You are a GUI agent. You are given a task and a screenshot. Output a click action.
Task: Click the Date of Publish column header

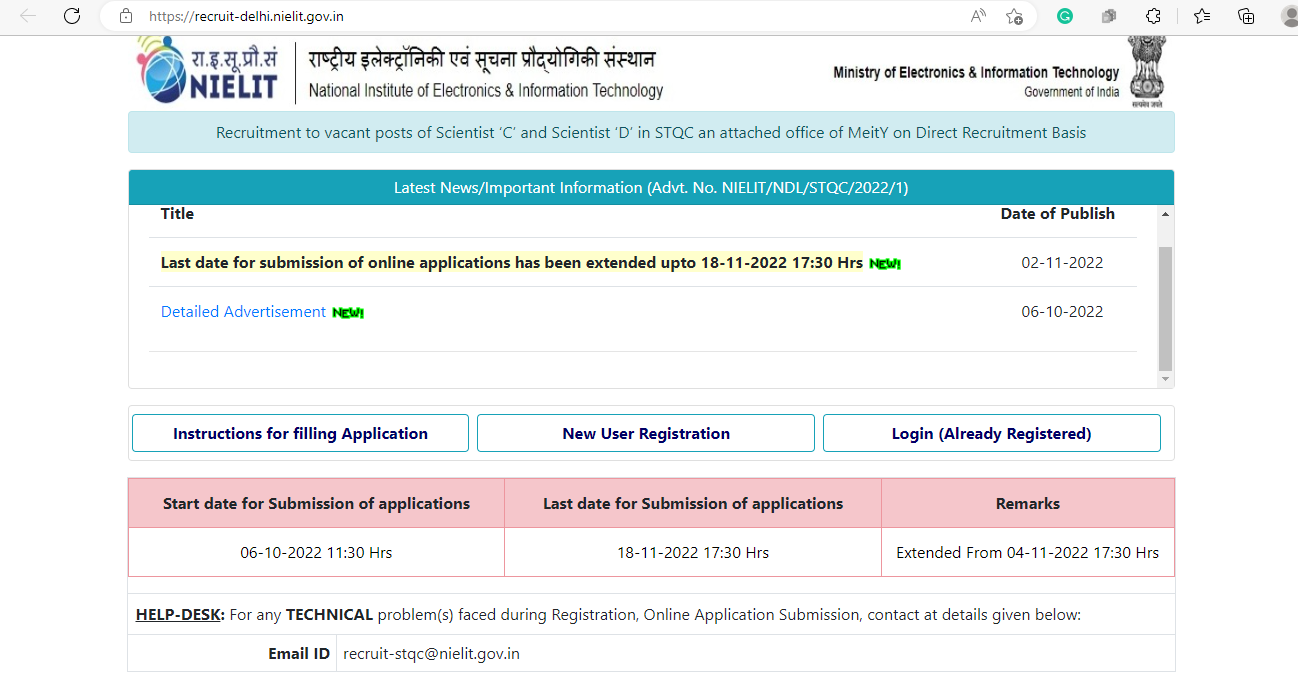(1058, 213)
